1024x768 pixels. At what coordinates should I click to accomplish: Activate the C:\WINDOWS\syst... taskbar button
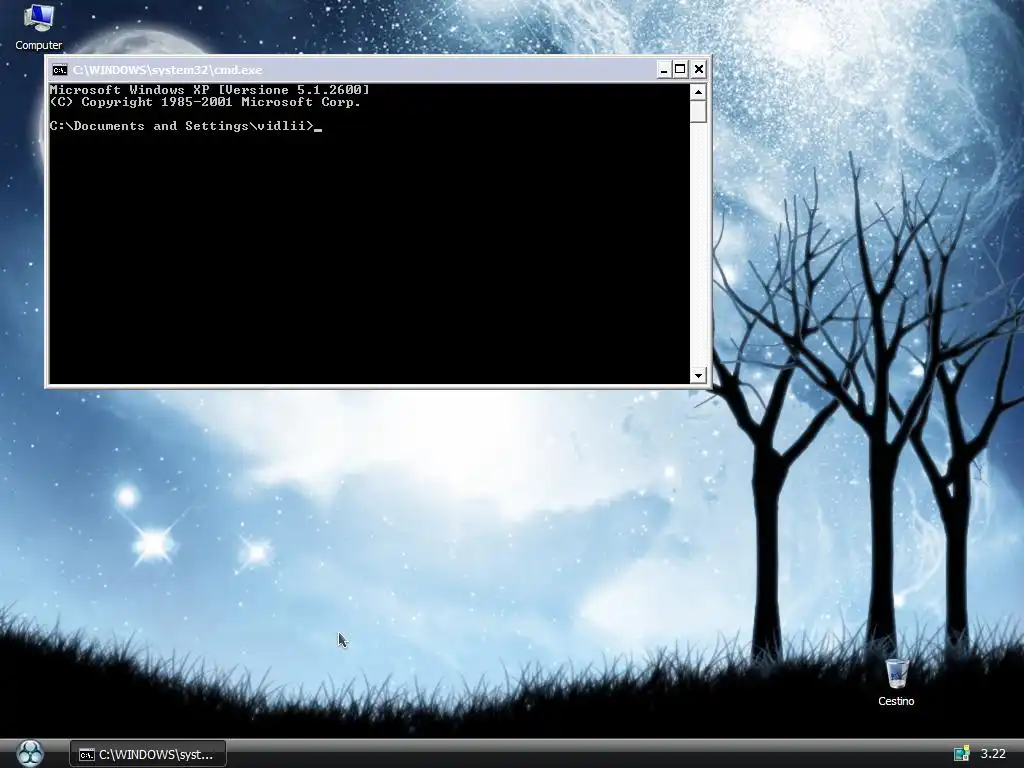(x=148, y=754)
